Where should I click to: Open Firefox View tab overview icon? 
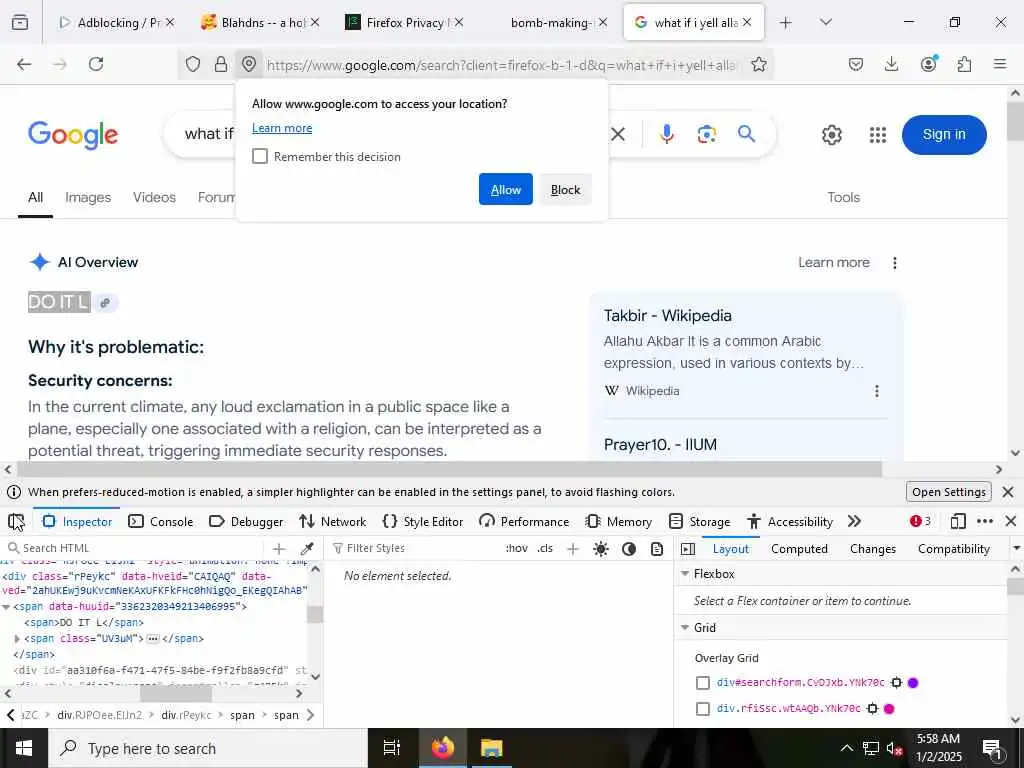point(20,23)
